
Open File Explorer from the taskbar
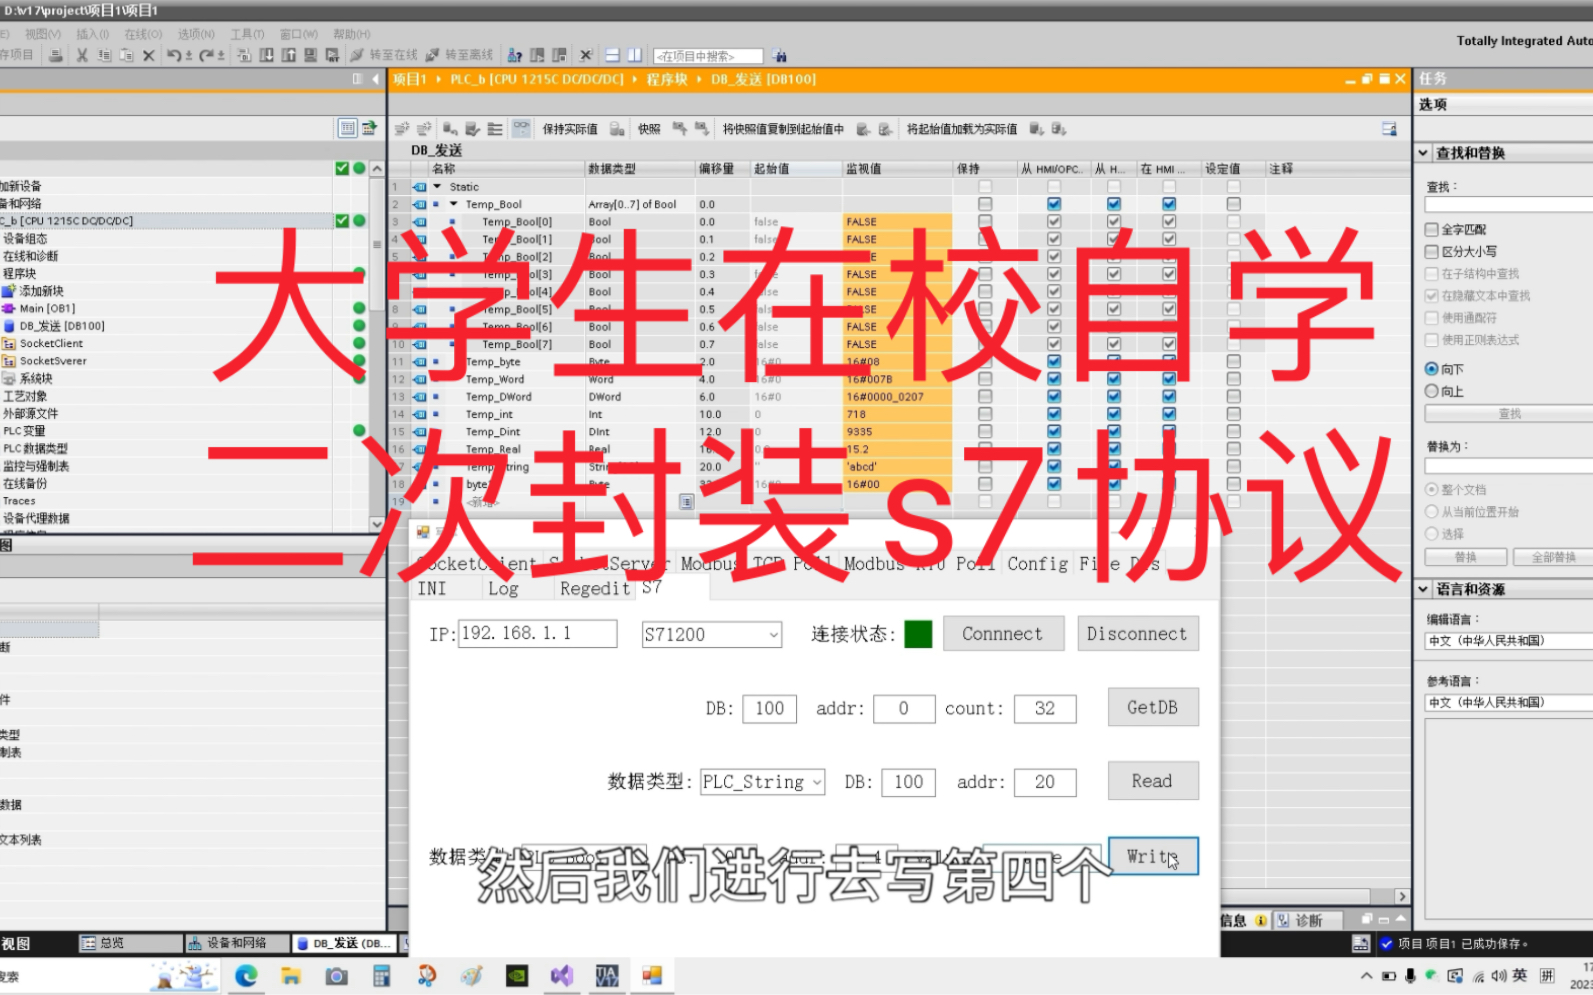click(x=291, y=975)
